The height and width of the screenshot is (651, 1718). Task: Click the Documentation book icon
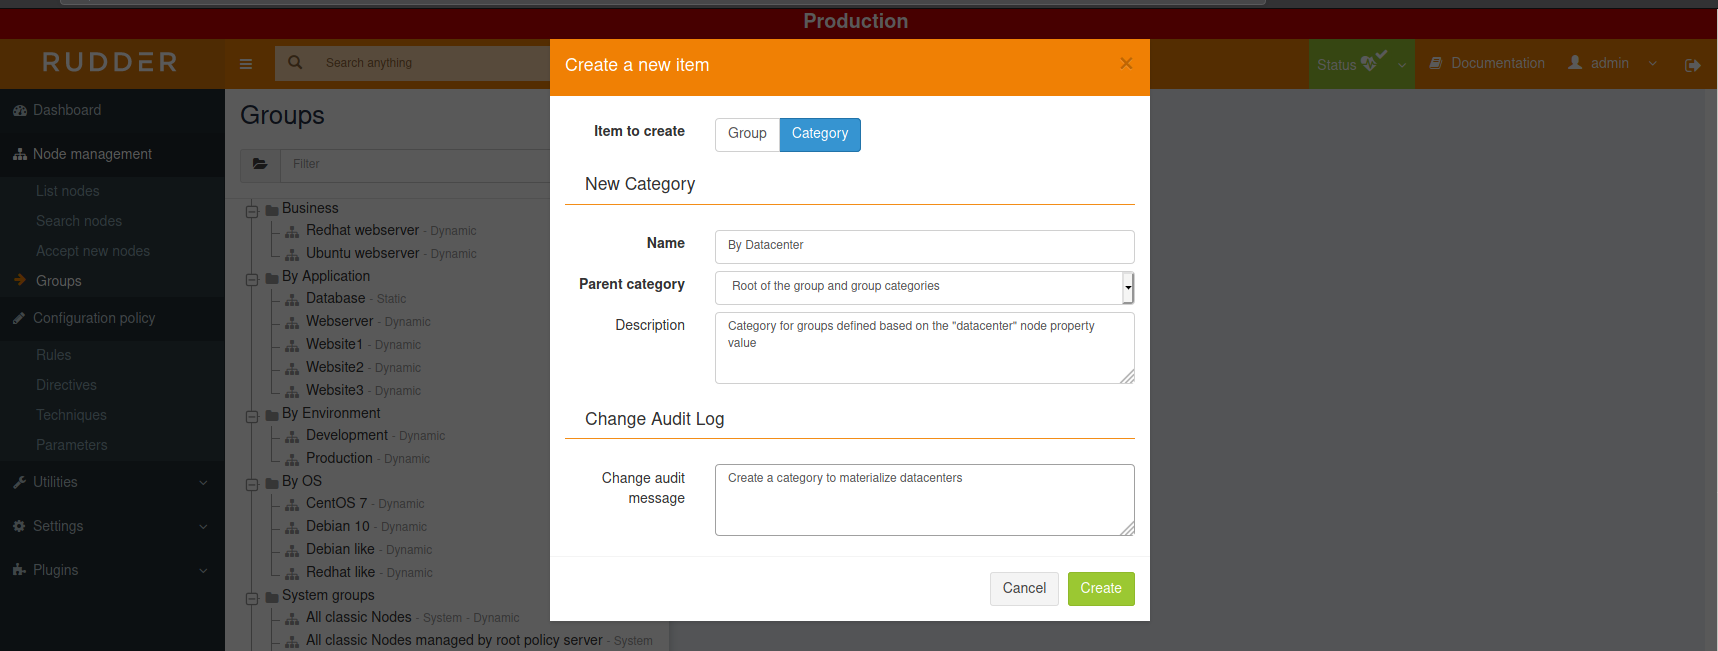click(1435, 63)
